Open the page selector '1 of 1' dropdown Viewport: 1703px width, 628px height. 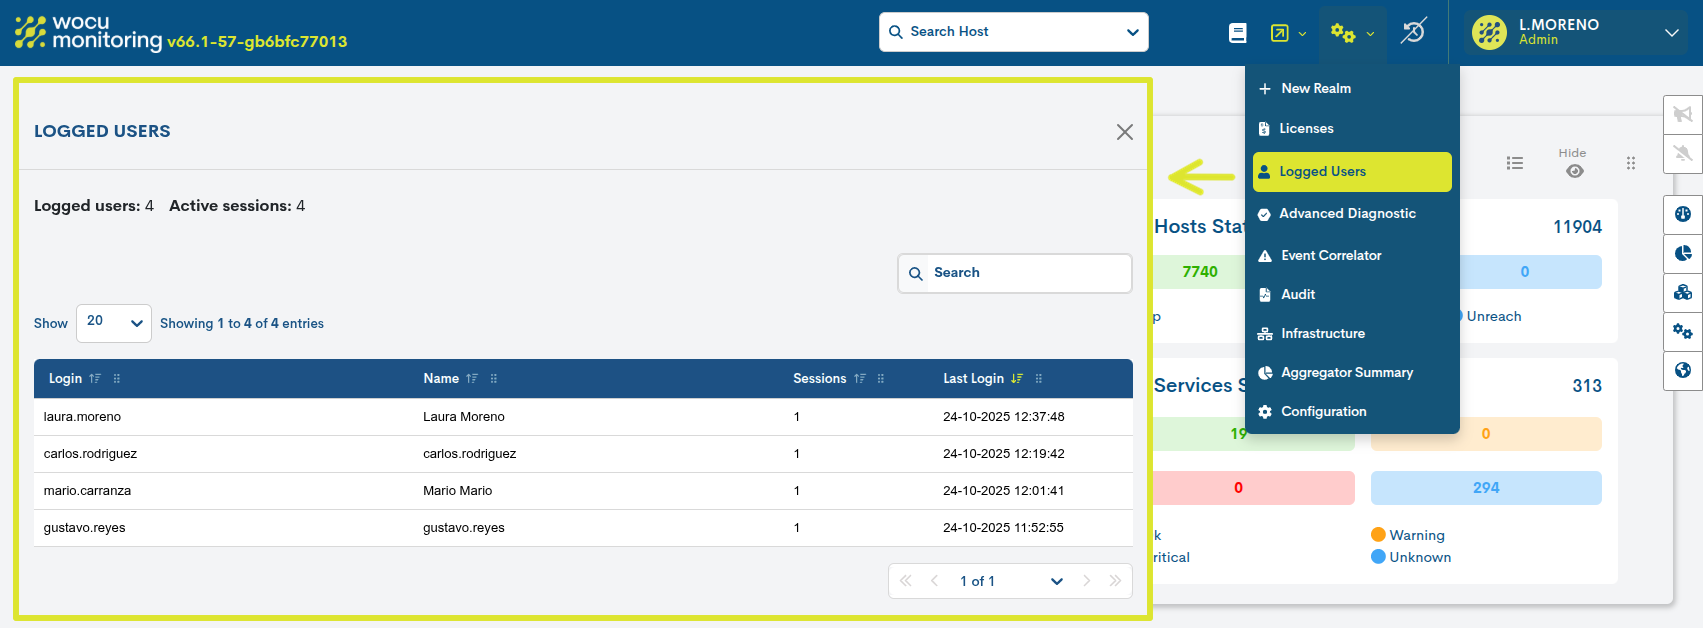(1010, 581)
